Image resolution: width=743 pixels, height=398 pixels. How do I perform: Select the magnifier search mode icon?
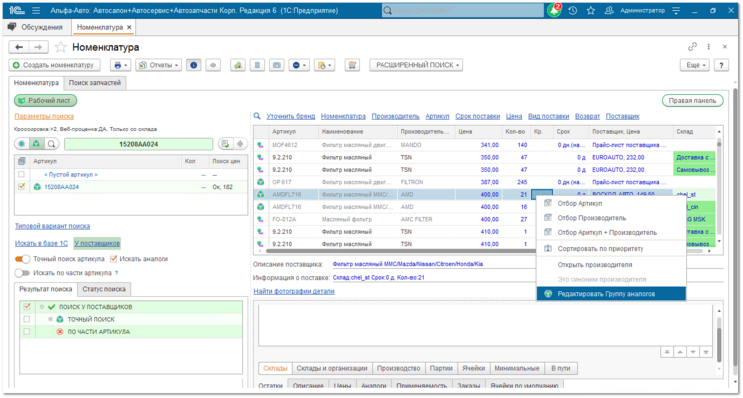click(51, 144)
